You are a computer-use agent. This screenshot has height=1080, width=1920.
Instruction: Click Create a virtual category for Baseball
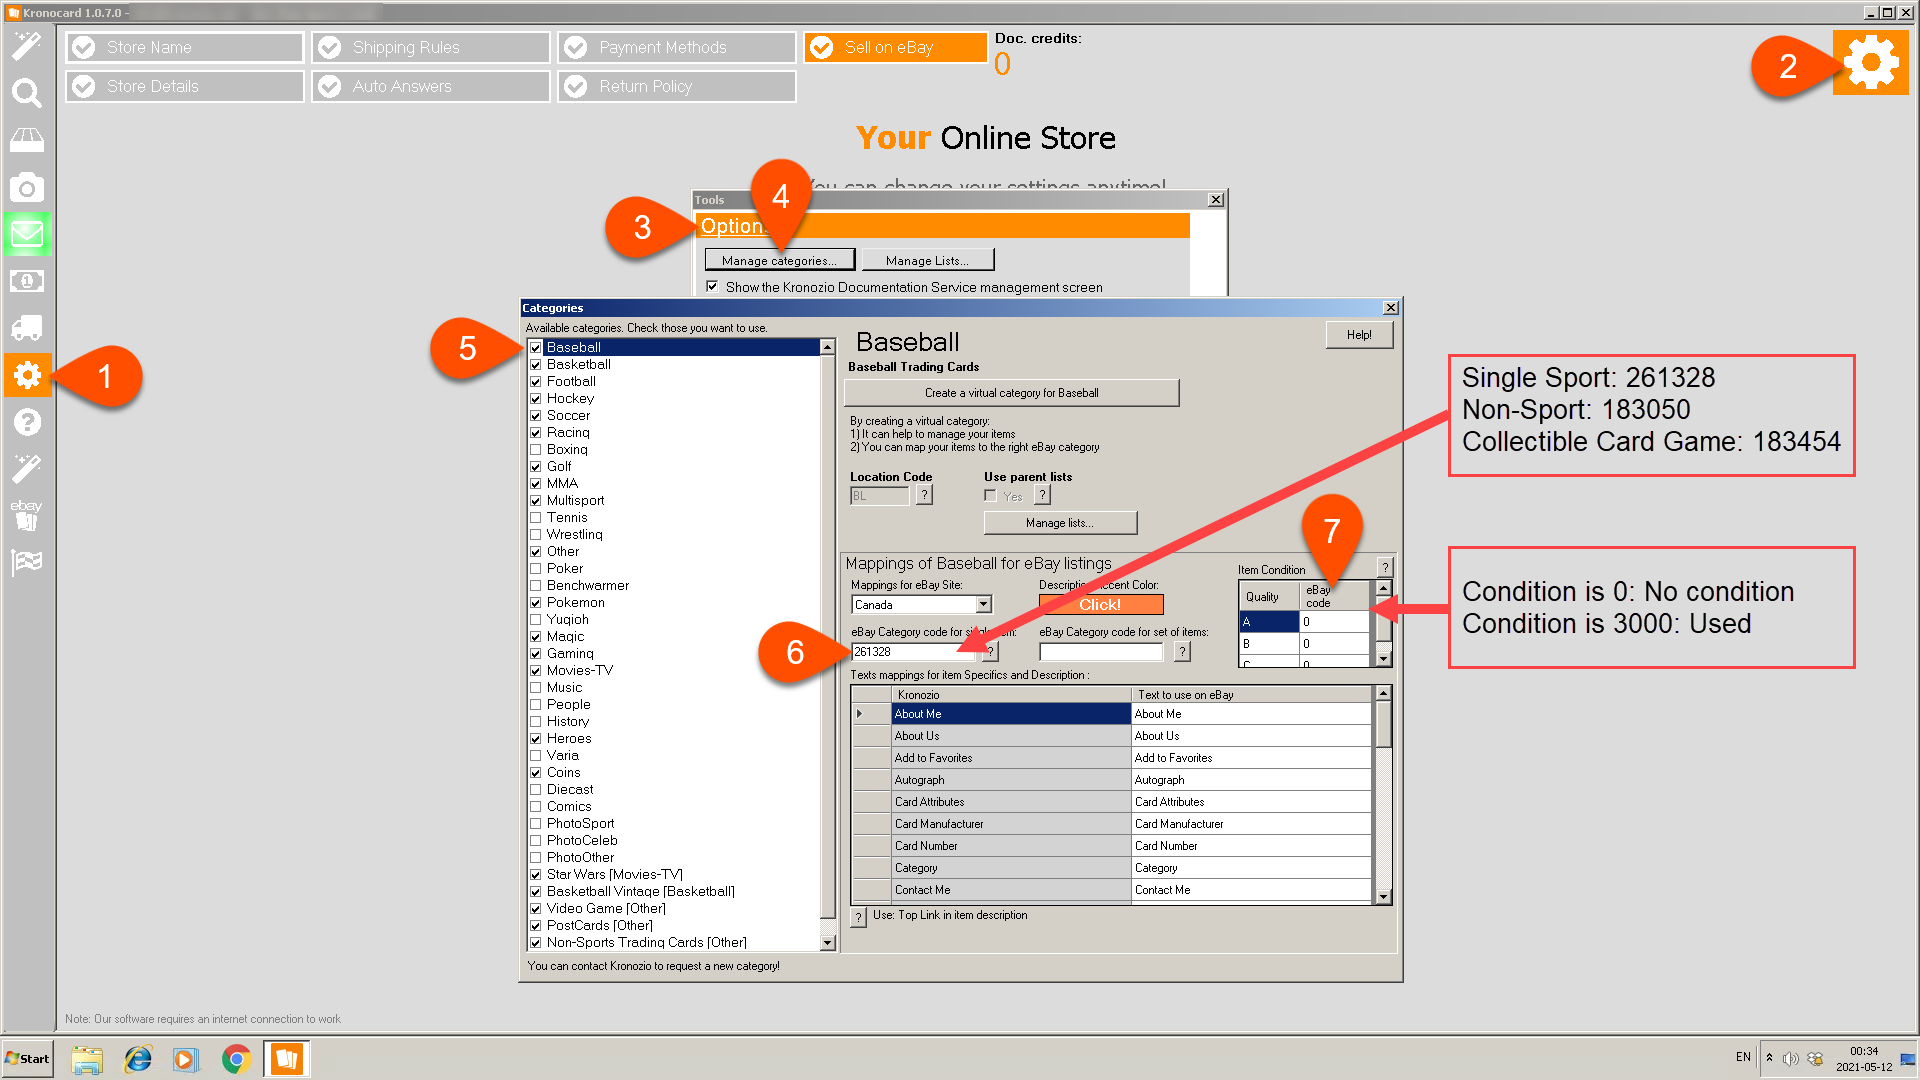(x=1012, y=393)
